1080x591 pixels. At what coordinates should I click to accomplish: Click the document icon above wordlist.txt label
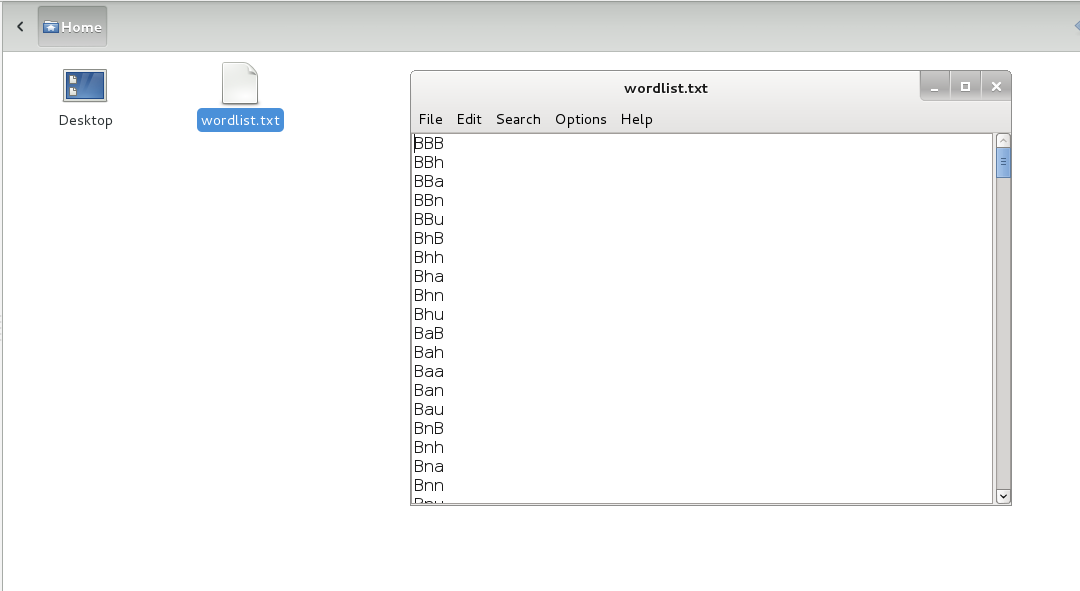coord(240,85)
